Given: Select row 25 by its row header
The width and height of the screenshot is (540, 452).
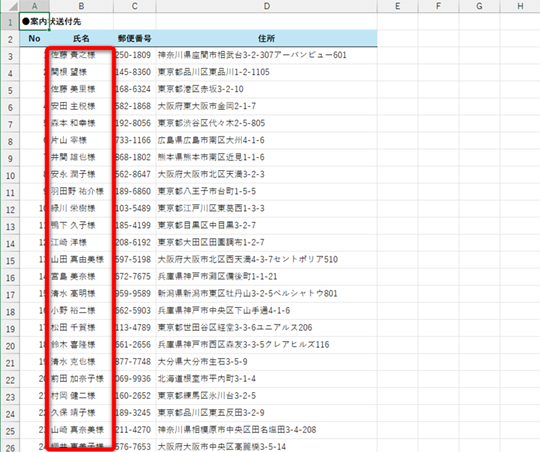Looking at the screenshot, I should 10,431.
